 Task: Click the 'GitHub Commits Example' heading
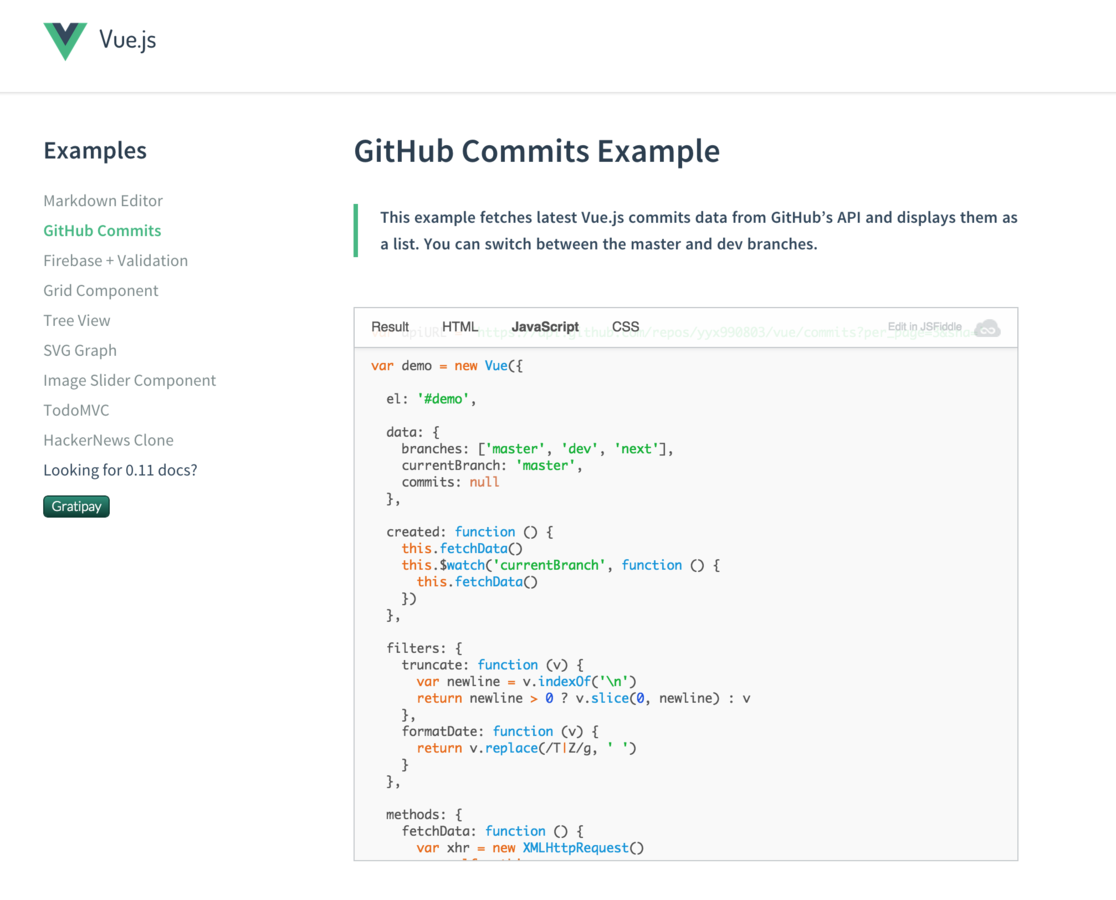pyautogui.click(x=537, y=151)
